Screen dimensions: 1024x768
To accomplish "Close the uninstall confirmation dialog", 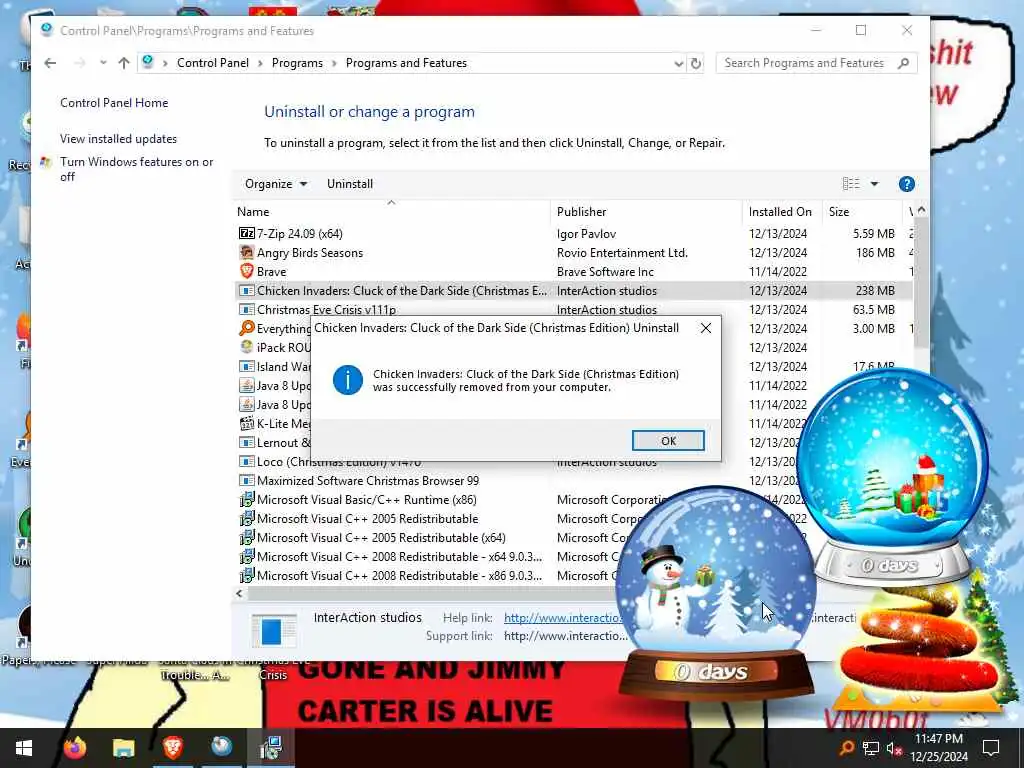I will [x=706, y=328].
